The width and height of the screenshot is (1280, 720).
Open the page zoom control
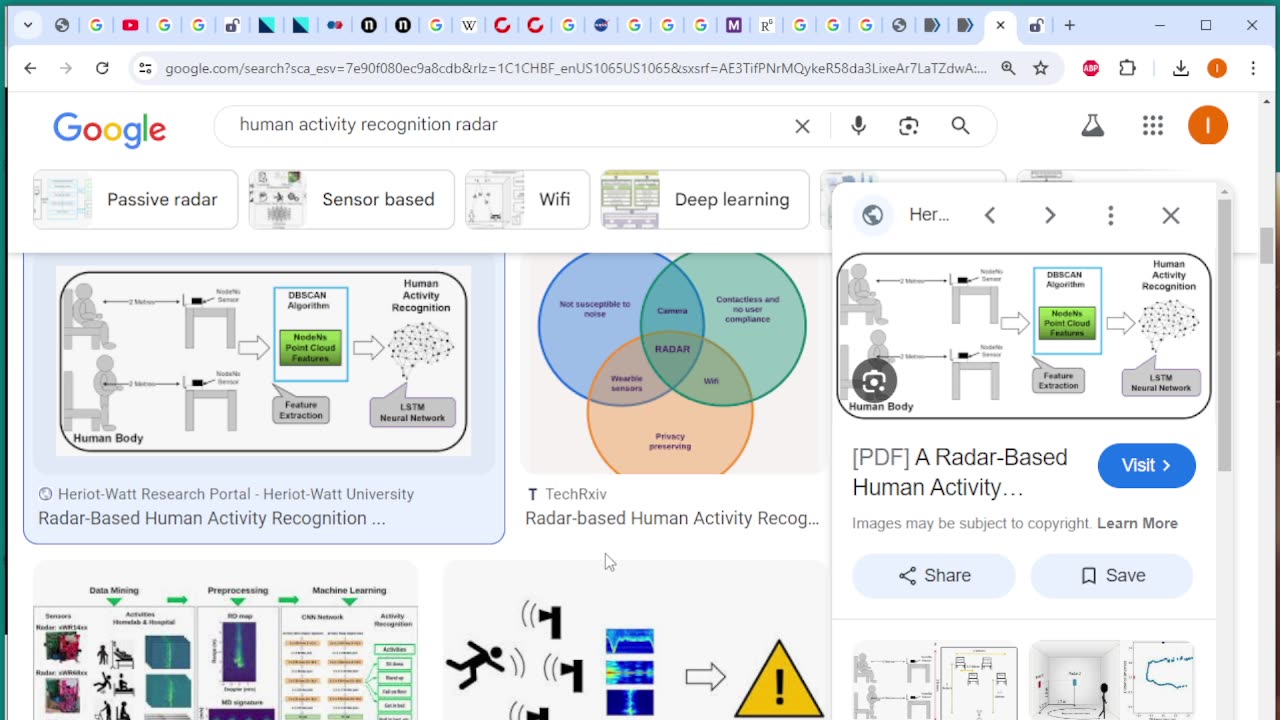[1008, 68]
